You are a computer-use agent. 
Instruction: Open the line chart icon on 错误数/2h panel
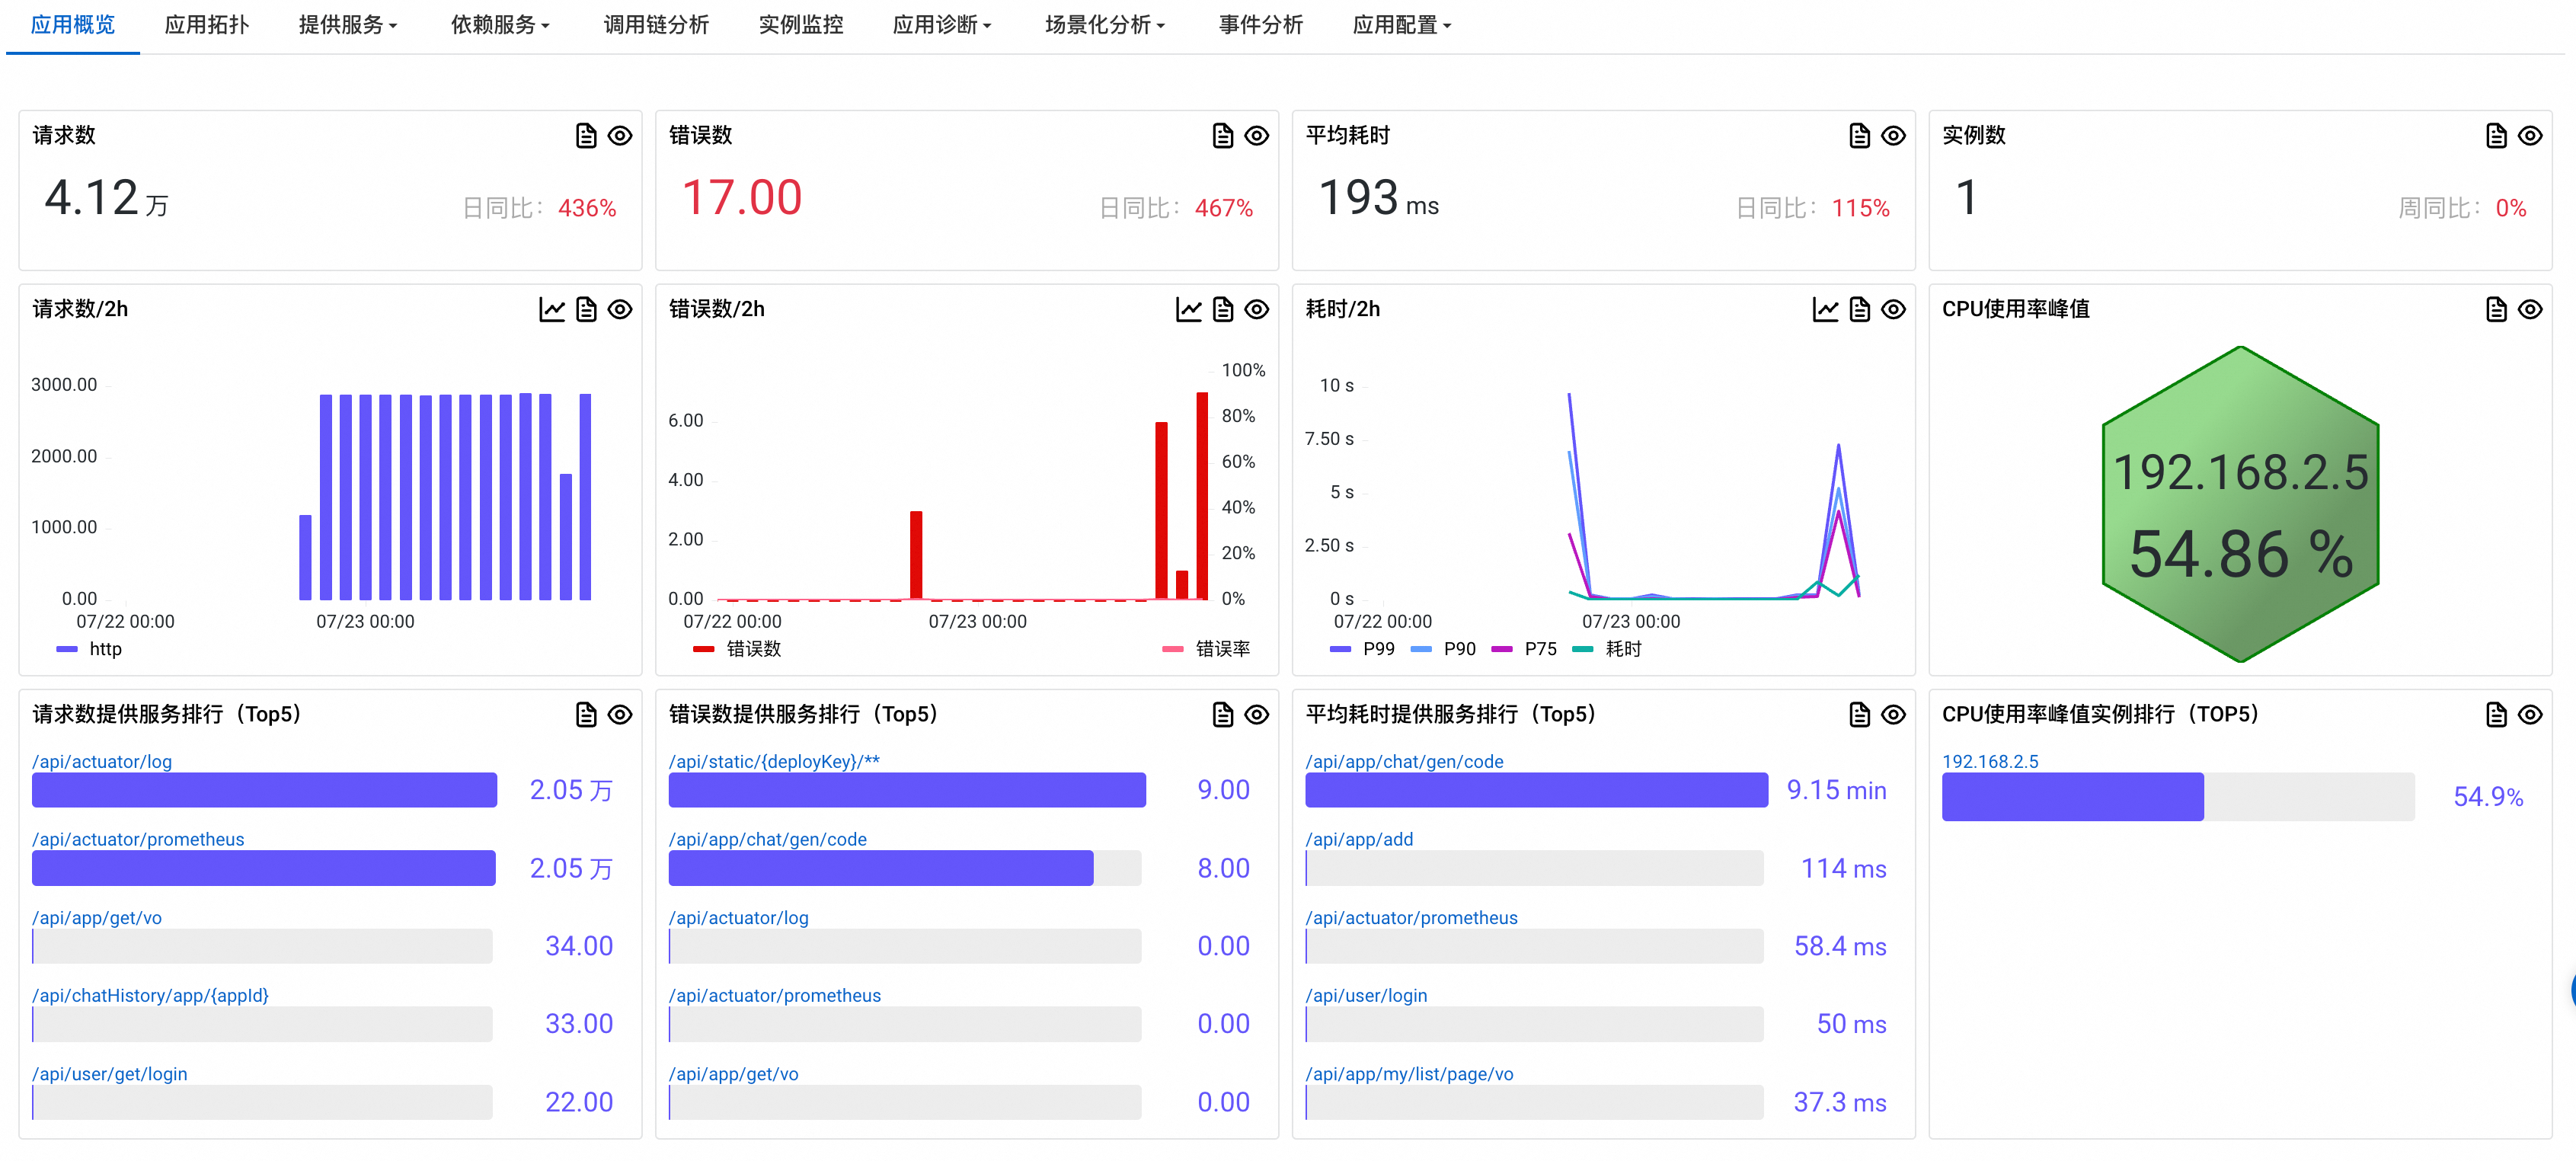click(x=1188, y=310)
